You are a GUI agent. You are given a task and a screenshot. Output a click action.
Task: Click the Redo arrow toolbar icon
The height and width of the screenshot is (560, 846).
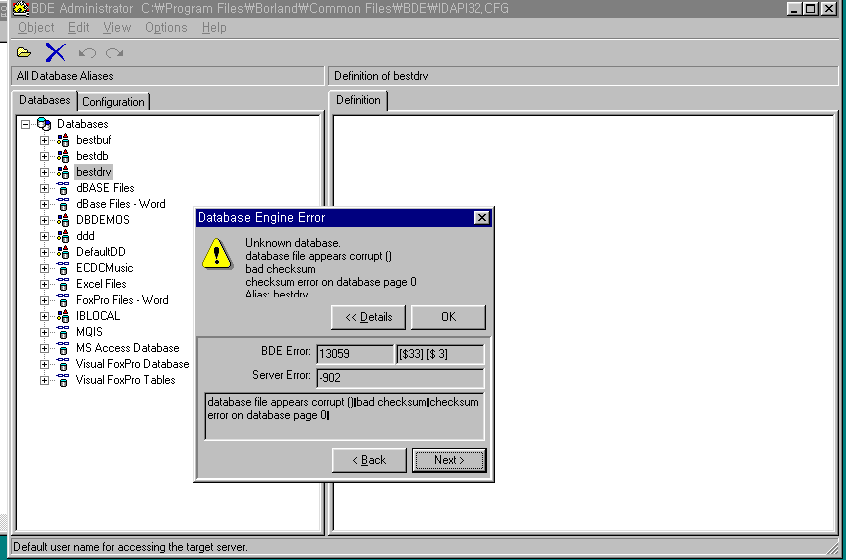(114, 52)
